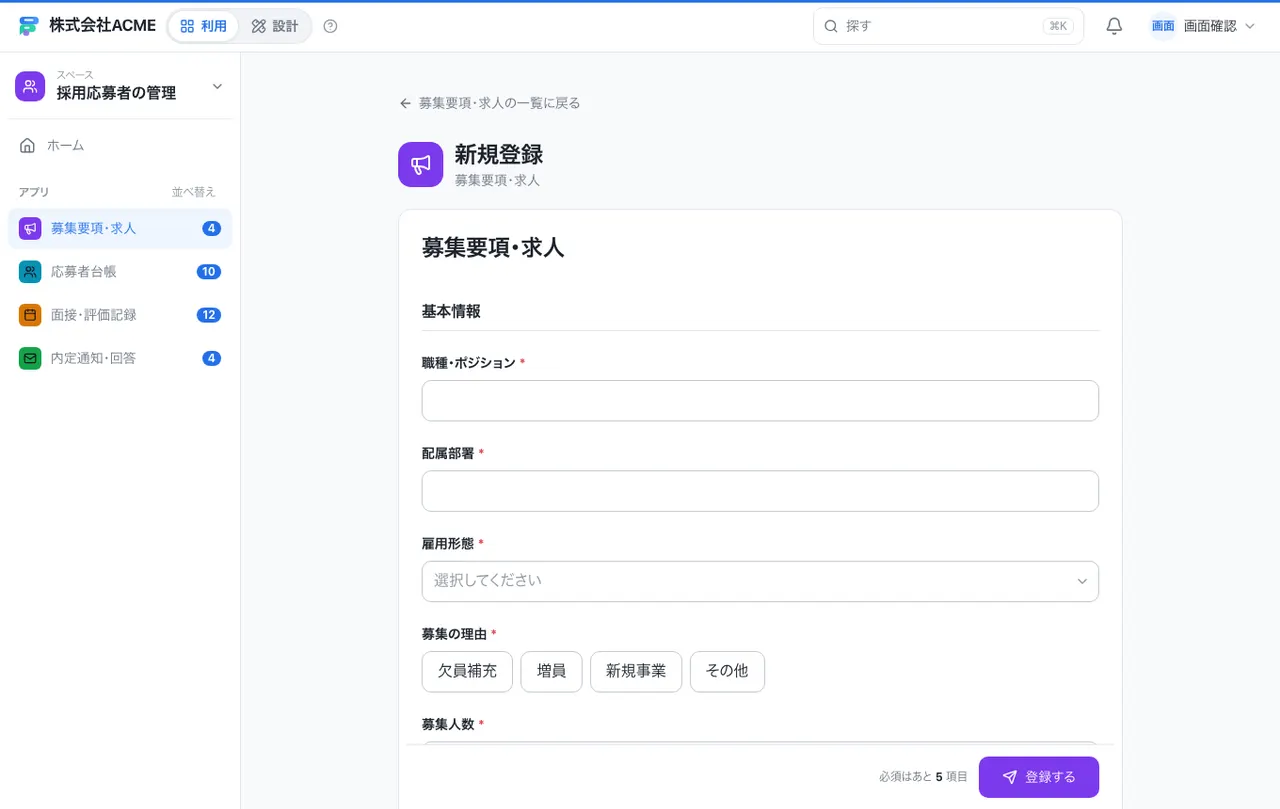
Task: Open the 雇用形態 dropdown
Action: [x=760, y=581]
